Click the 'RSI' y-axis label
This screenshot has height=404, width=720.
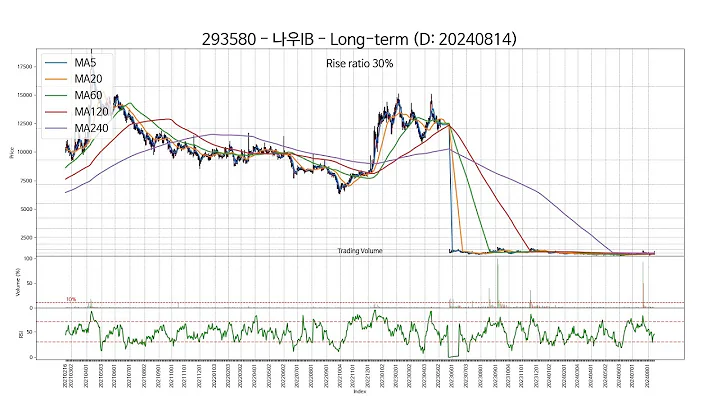click(x=21, y=335)
